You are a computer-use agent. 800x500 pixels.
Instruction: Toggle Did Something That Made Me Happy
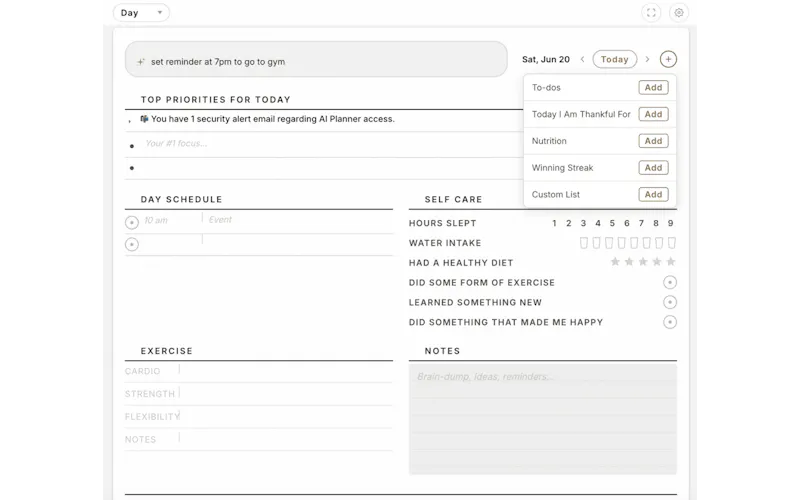point(670,322)
